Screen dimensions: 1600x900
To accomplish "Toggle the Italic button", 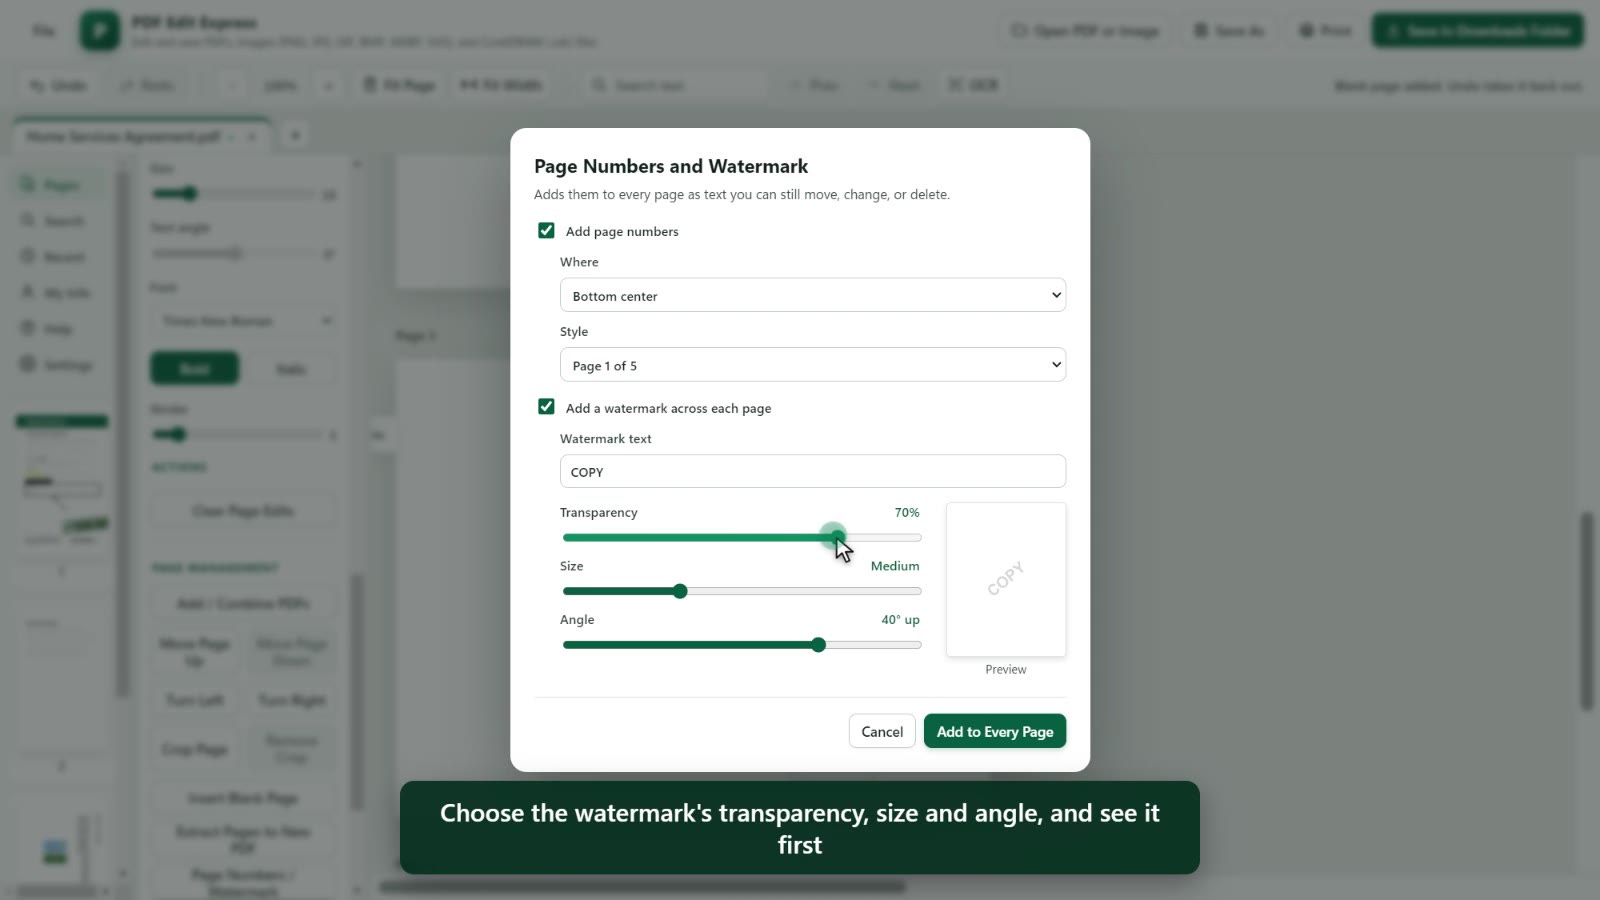I will tap(291, 369).
